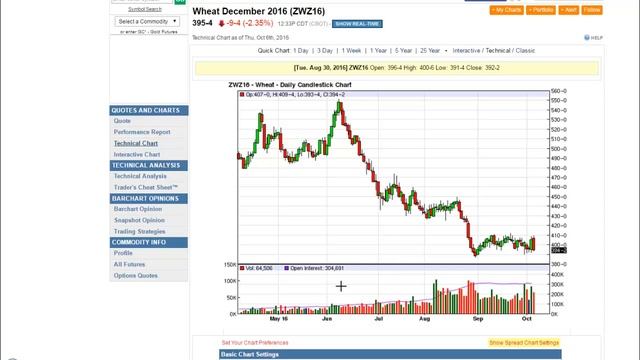This screenshot has height=360, width=640.
Task: Click the + Alert button
Action: pos(569,10)
